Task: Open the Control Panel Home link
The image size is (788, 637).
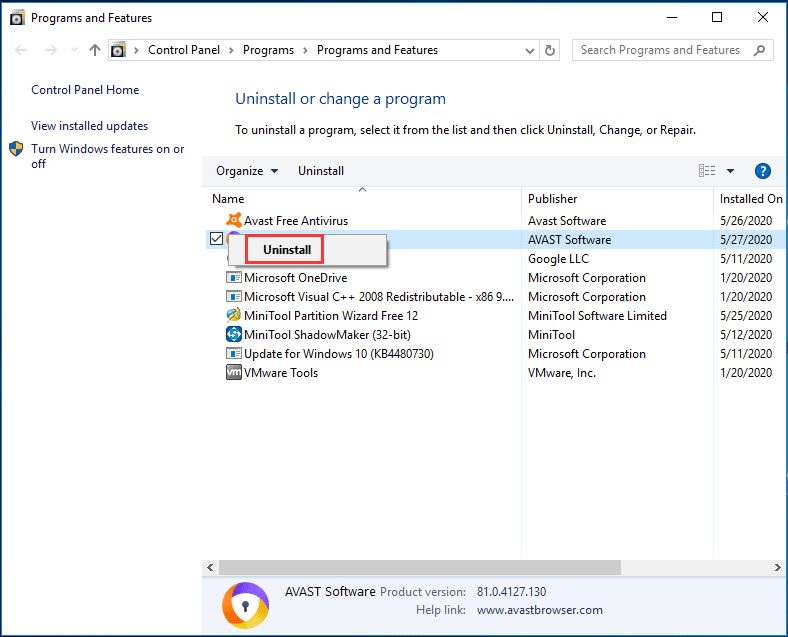Action: click(x=85, y=89)
